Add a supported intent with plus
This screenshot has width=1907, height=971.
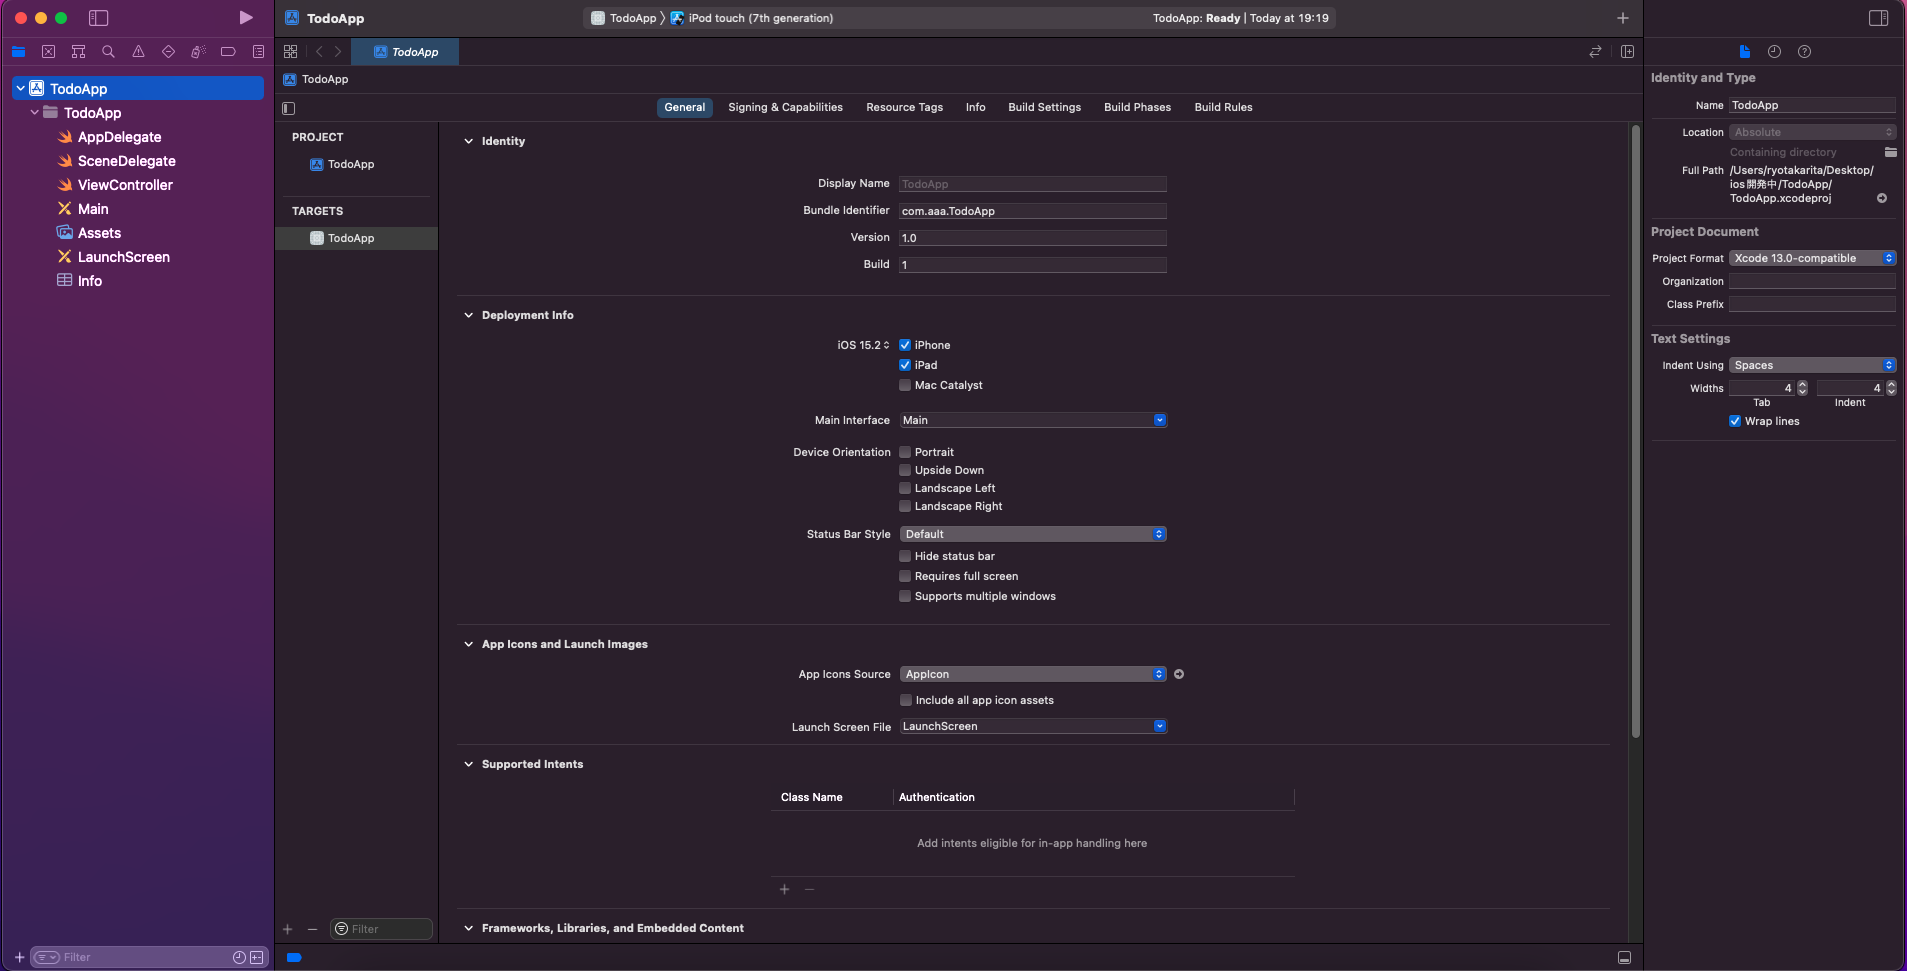pos(784,889)
